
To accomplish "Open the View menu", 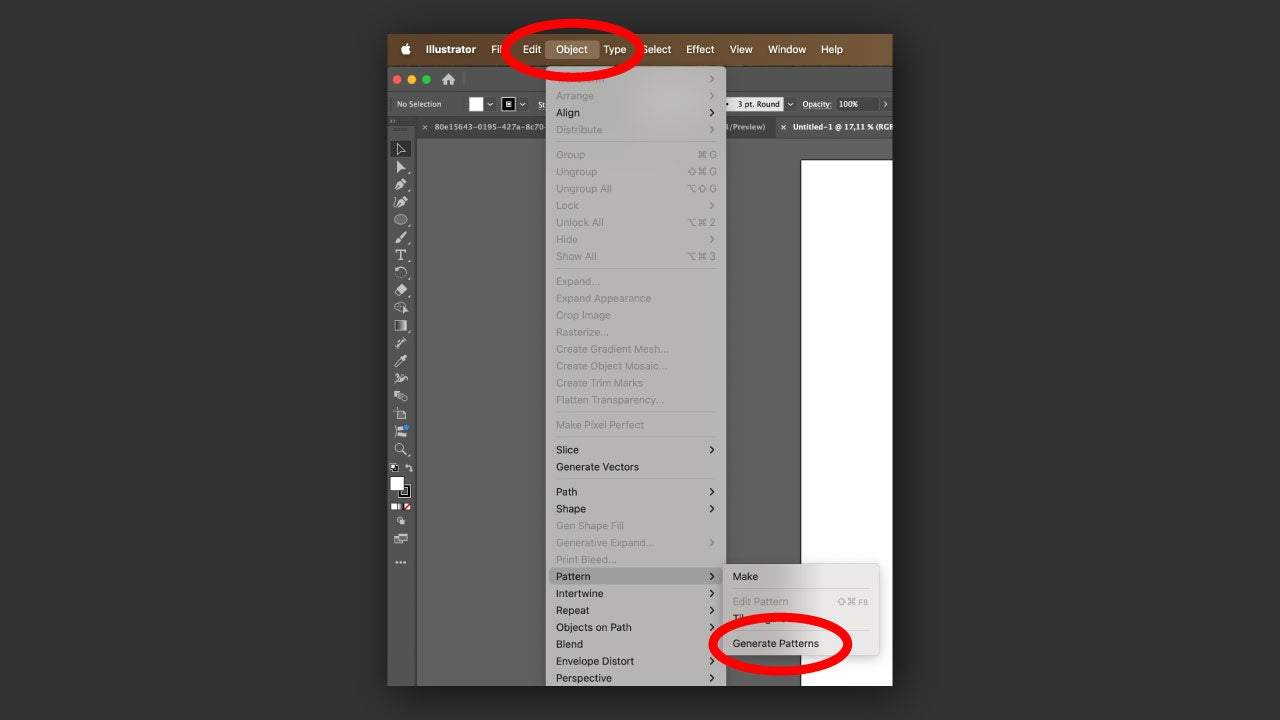I will (741, 49).
